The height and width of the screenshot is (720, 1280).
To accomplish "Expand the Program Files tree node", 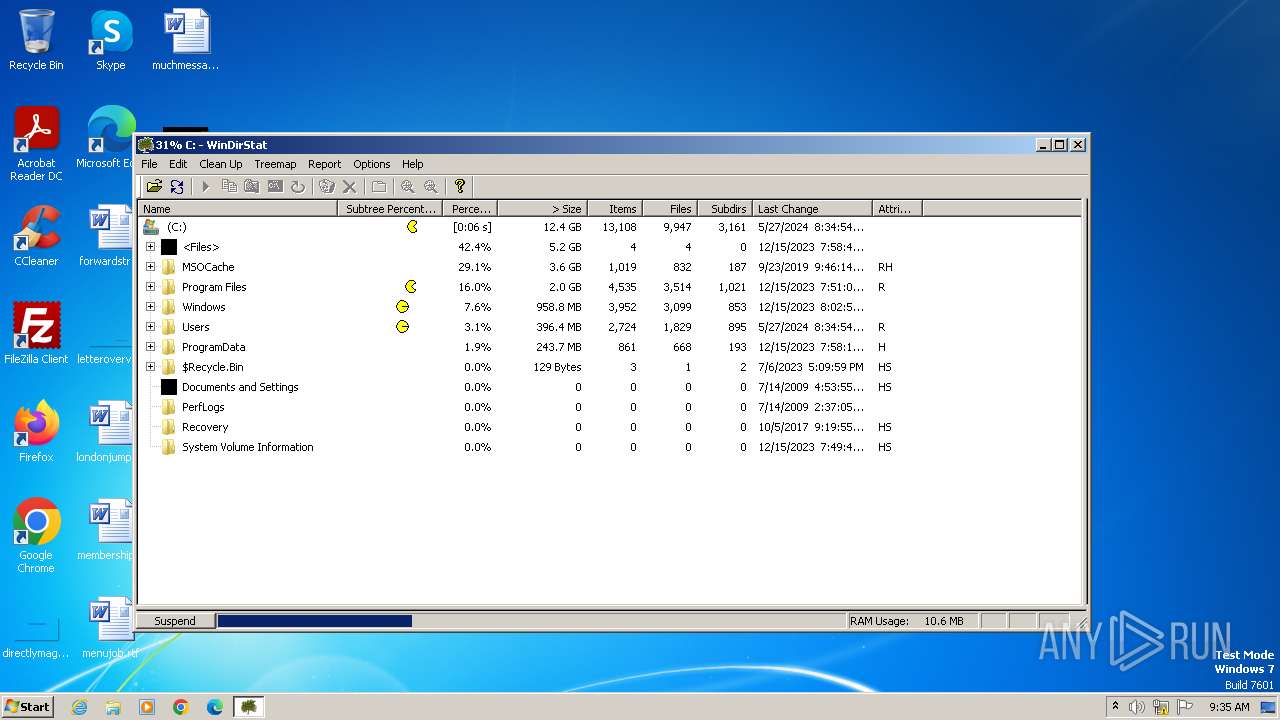I will coord(151,287).
